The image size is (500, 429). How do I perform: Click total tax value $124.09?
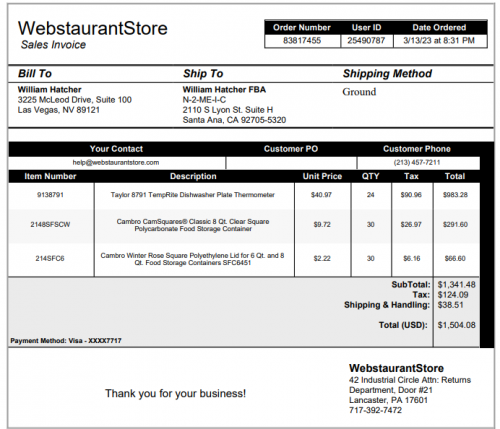pos(453,295)
